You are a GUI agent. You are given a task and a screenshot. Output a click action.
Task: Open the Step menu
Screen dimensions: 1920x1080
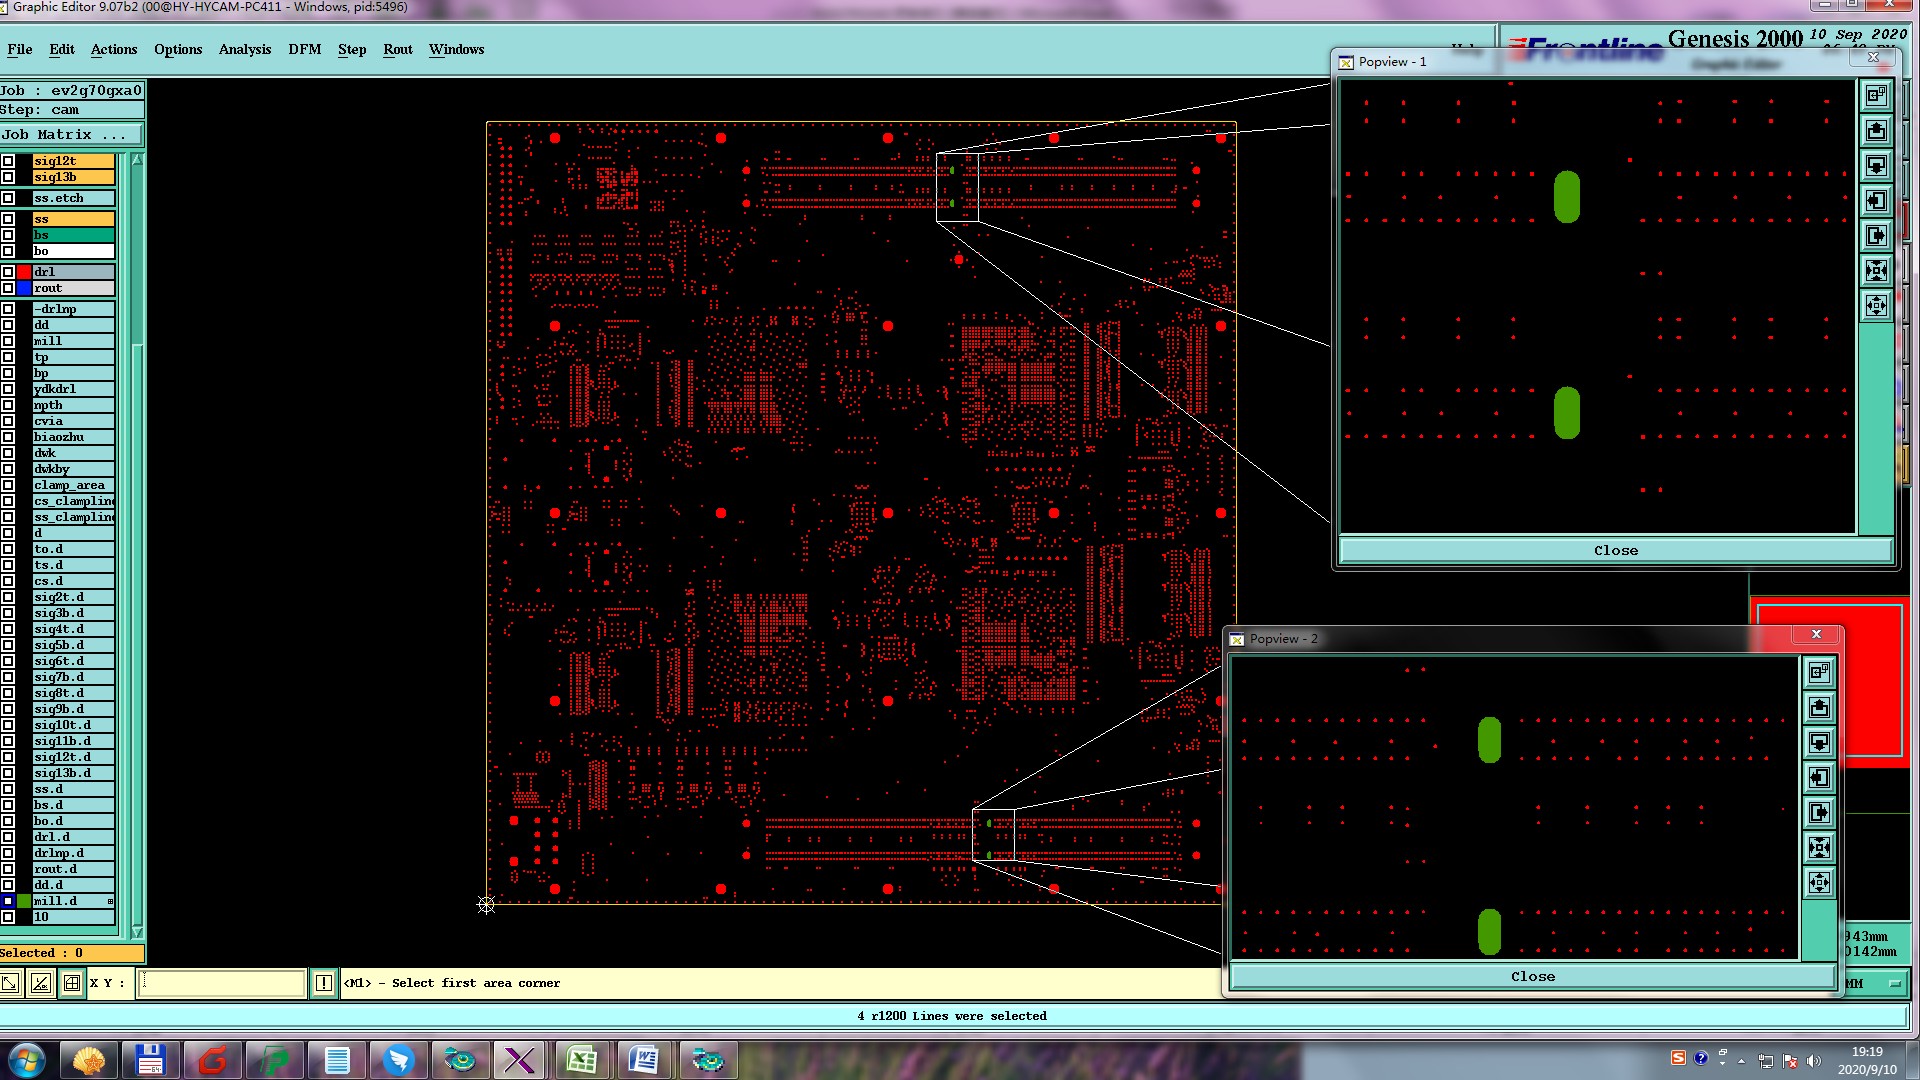click(352, 49)
